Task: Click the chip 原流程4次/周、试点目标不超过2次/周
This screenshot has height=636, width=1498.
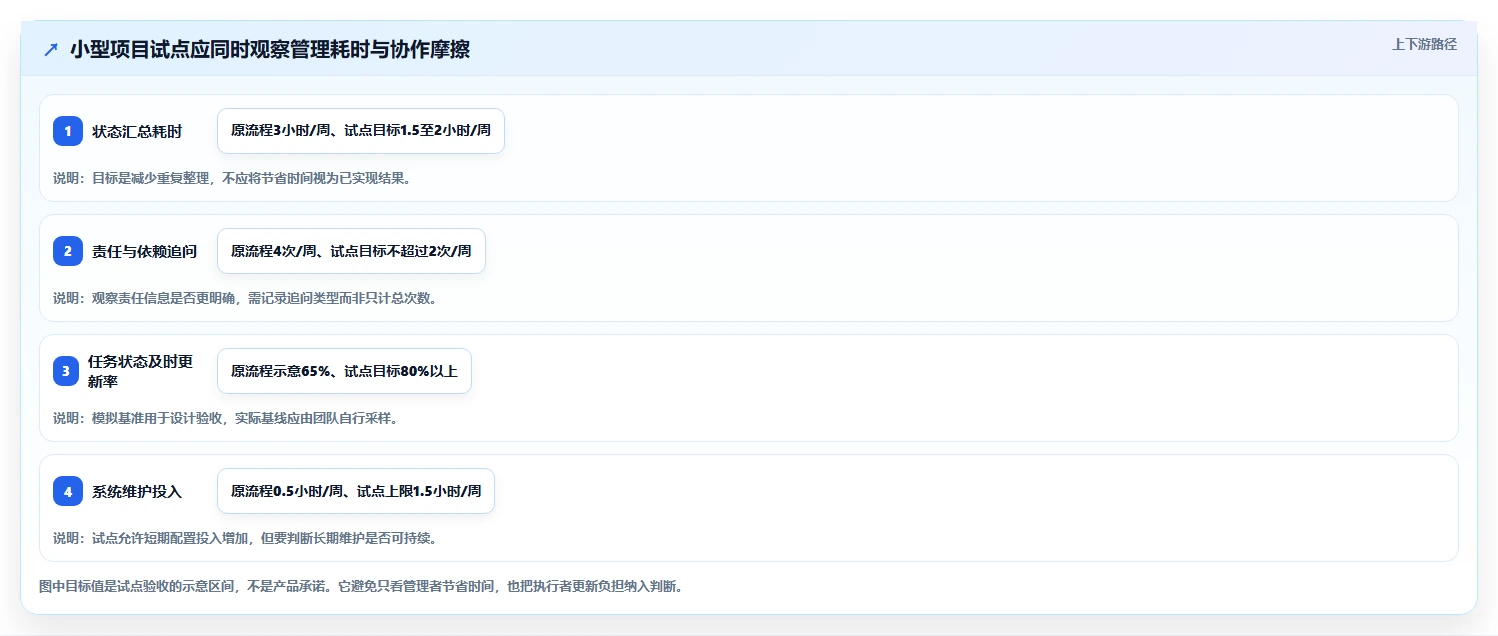Action: coord(351,251)
